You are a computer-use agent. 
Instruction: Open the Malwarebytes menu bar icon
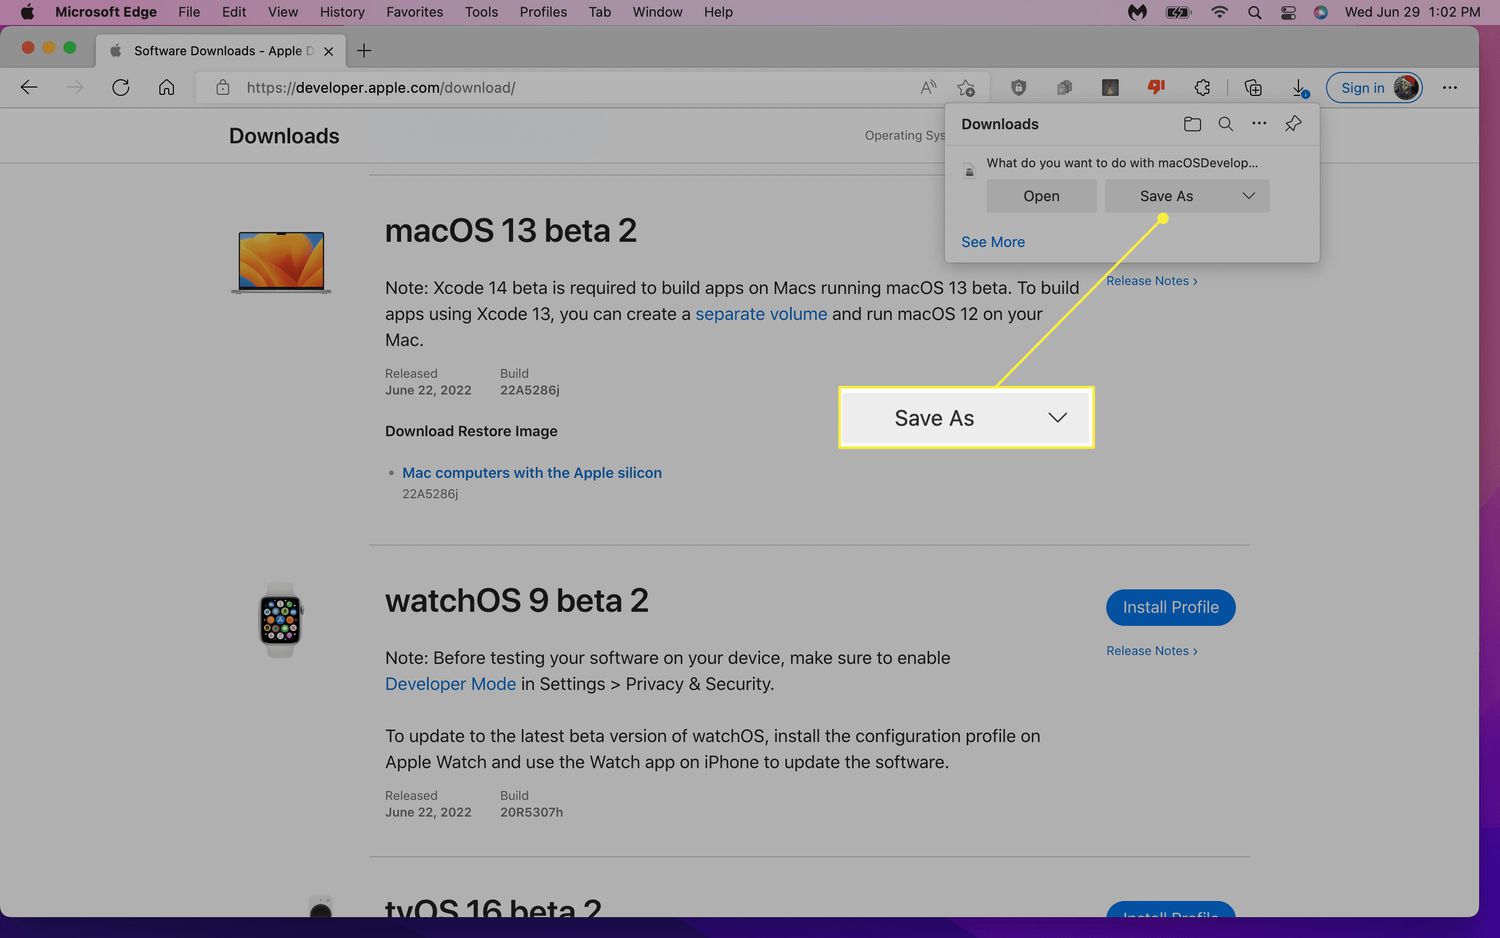1137,12
